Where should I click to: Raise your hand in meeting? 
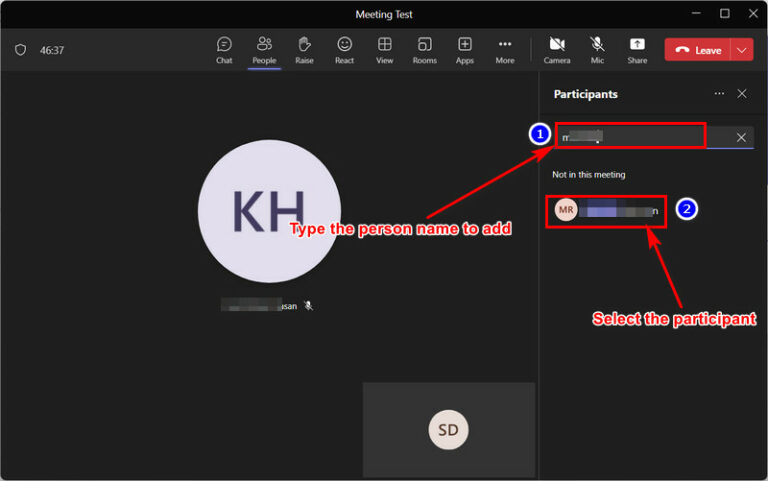304,50
